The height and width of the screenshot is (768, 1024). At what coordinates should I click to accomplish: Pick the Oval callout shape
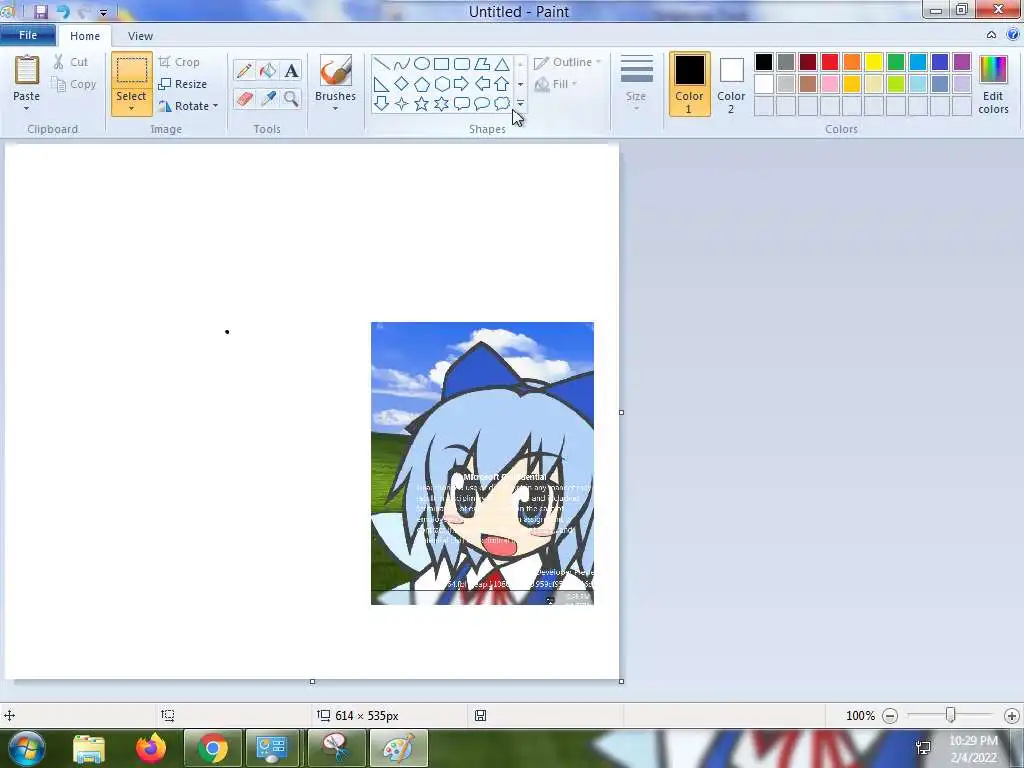pos(482,103)
